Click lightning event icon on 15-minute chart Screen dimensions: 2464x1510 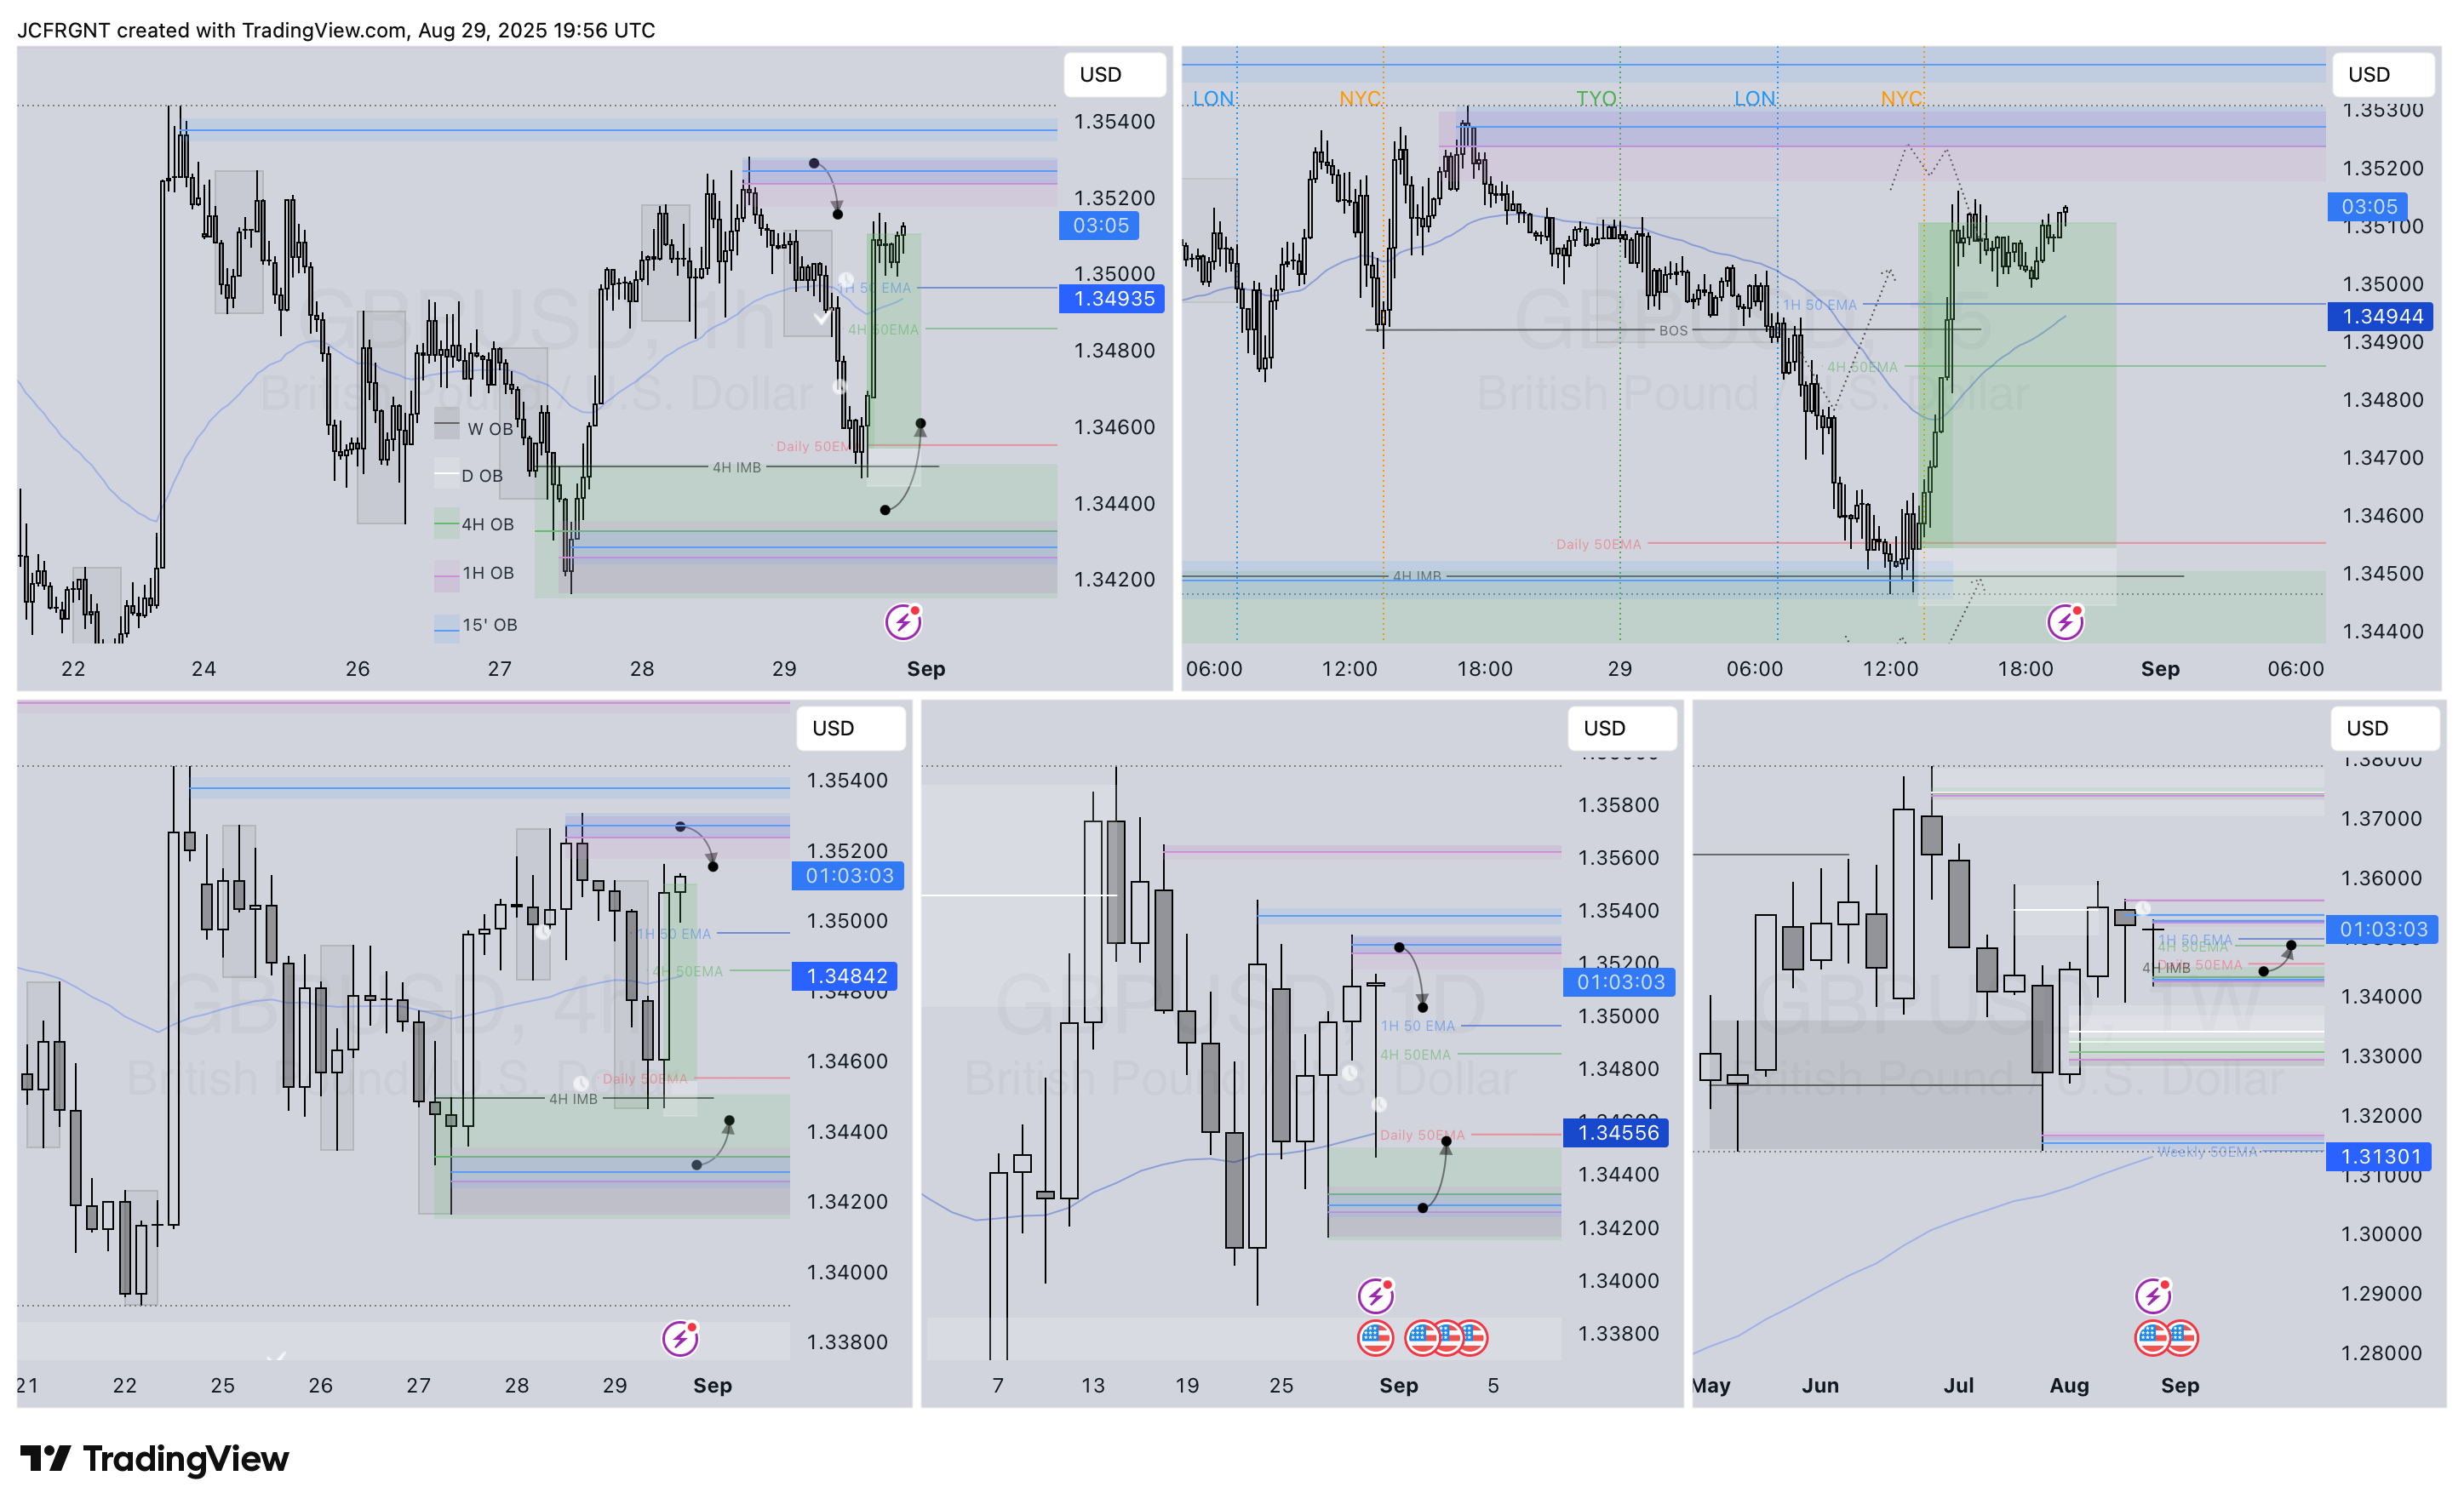click(x=2065, y=622)
